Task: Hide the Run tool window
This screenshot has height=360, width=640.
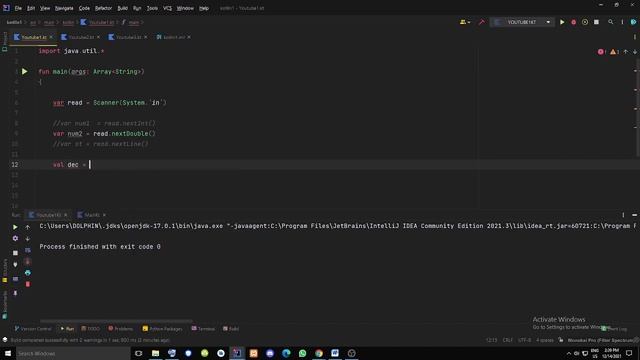Action: (x=634, y=215)
